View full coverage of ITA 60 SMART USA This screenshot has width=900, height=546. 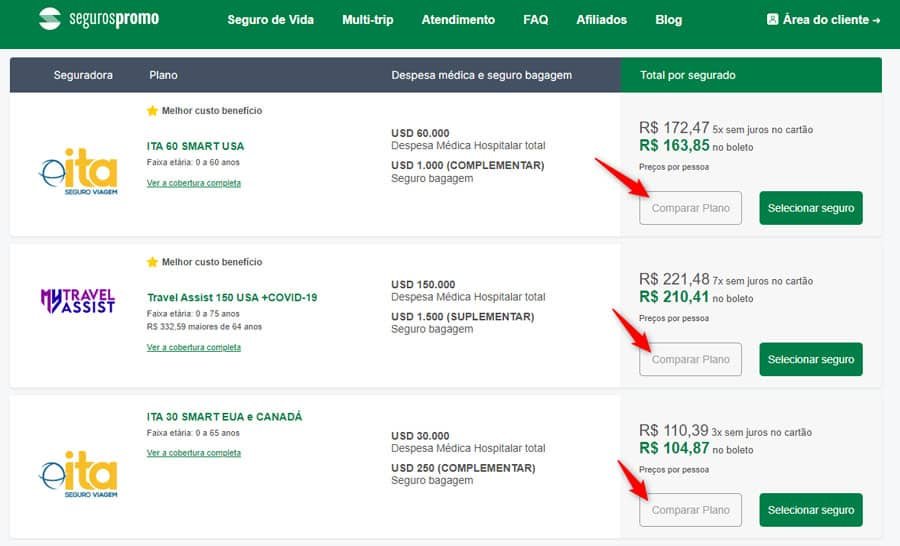click(x=193, y=183)
